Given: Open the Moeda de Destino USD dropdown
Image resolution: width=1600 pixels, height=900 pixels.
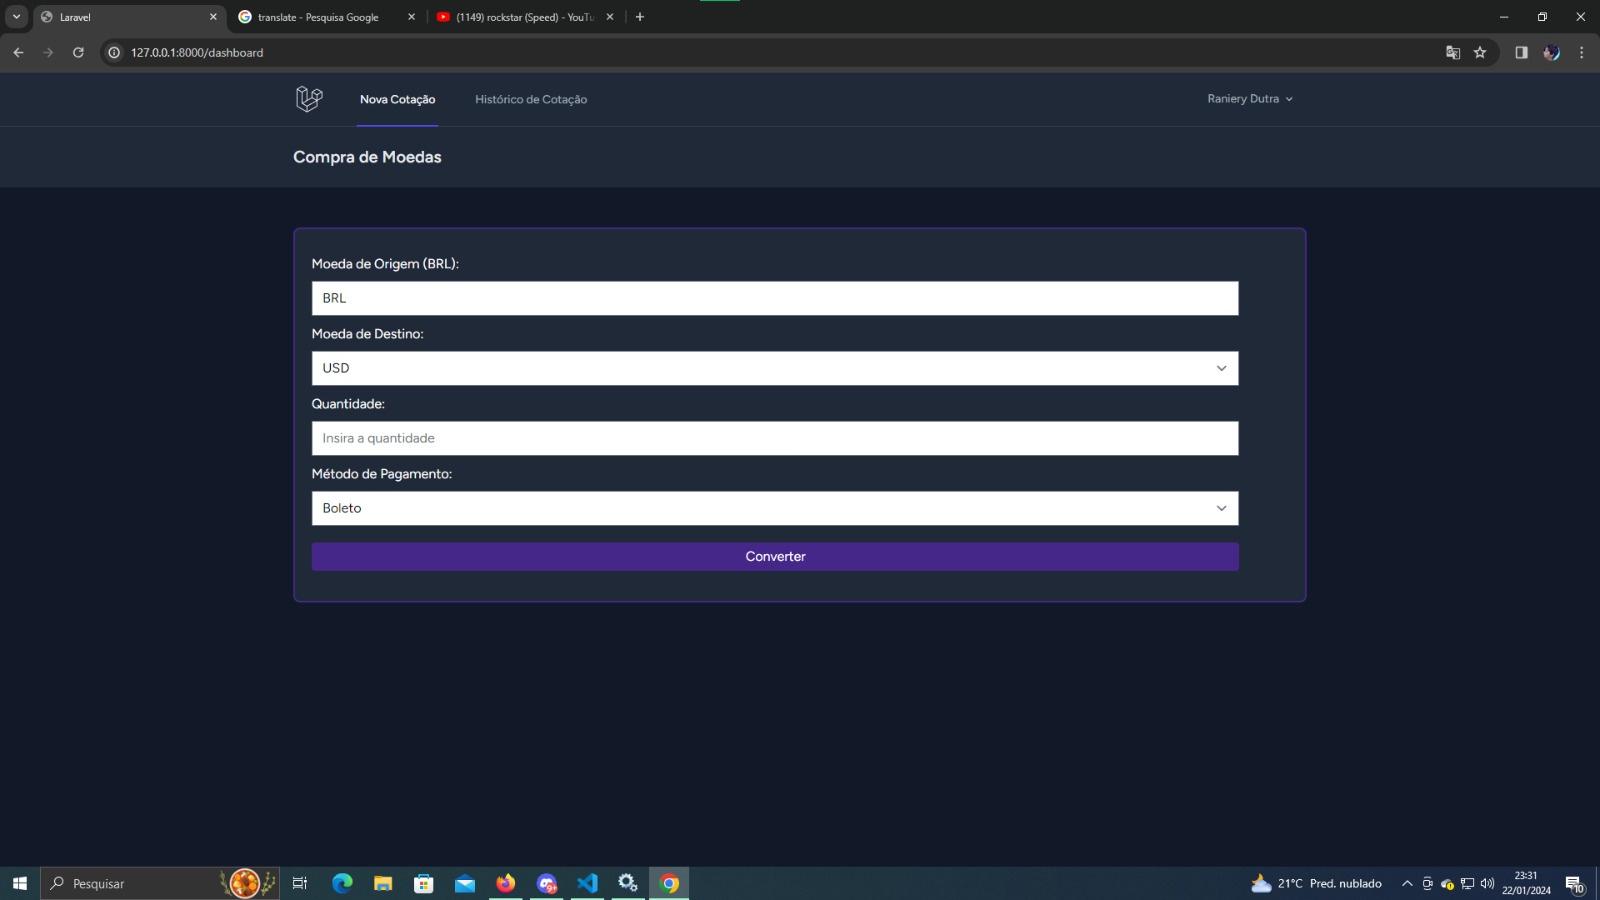Looking at the screenshot, I should (775, 368).
